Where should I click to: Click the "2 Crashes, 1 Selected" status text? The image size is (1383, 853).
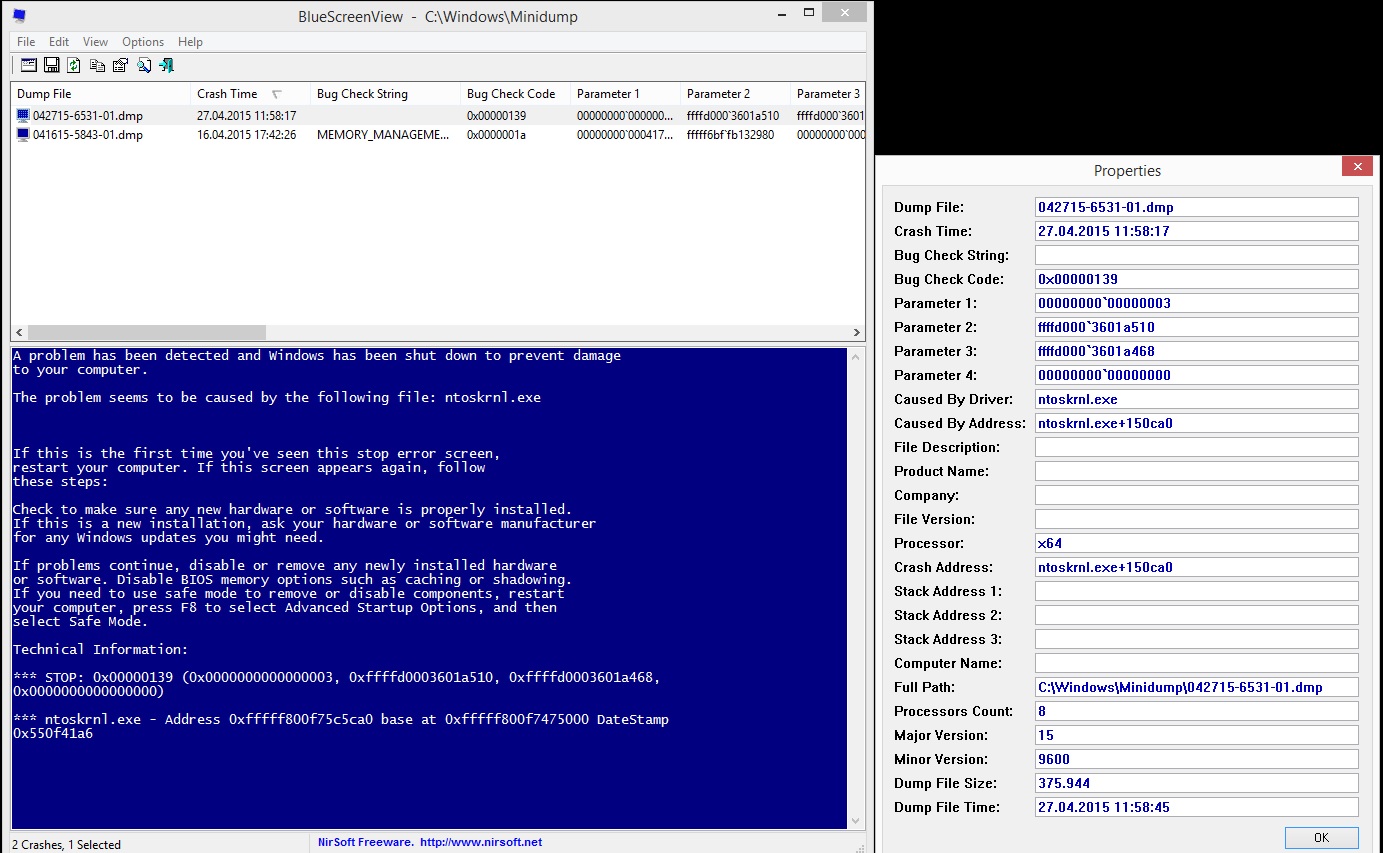click(x=66, y=844)
